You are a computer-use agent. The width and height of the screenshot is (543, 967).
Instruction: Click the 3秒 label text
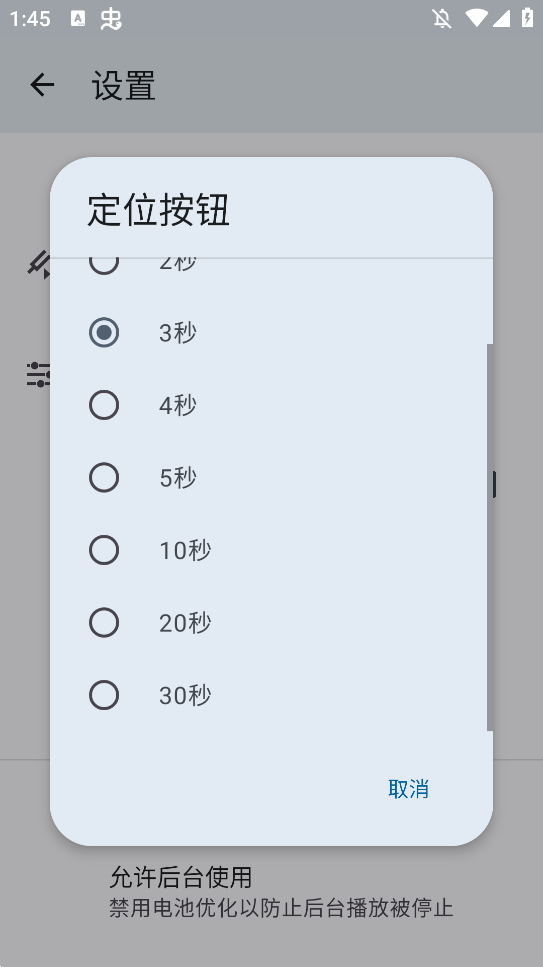tap(178, 332)
